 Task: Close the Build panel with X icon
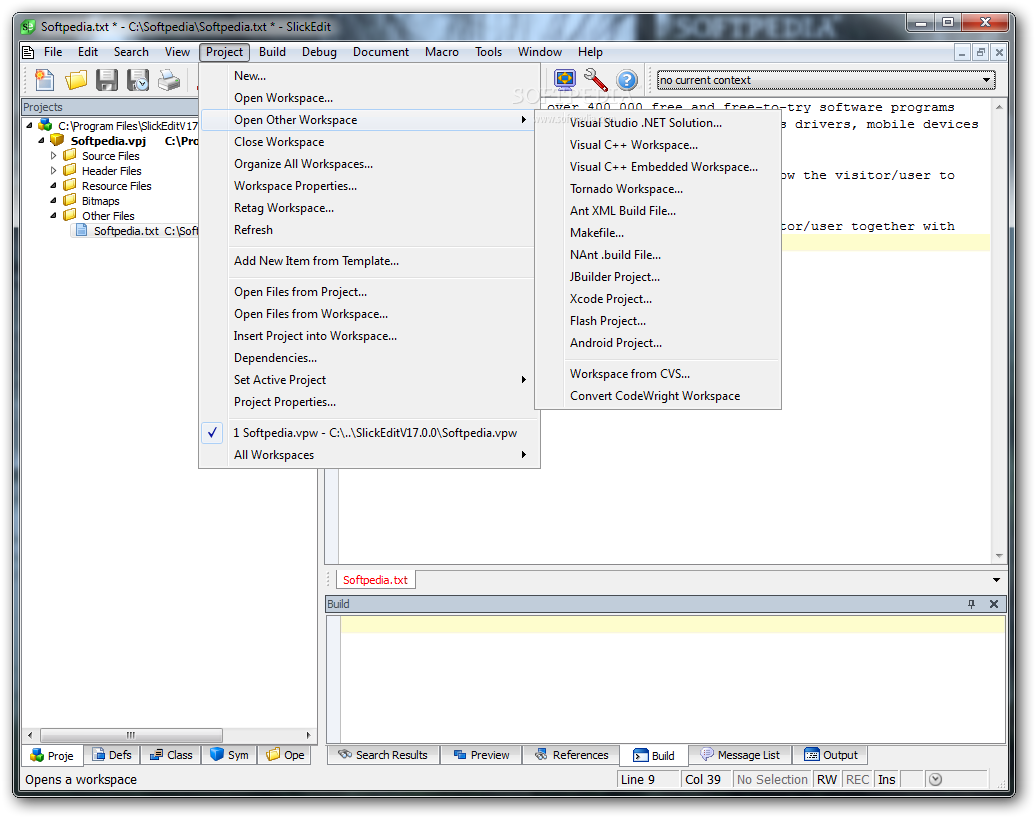tap(994, 604)
